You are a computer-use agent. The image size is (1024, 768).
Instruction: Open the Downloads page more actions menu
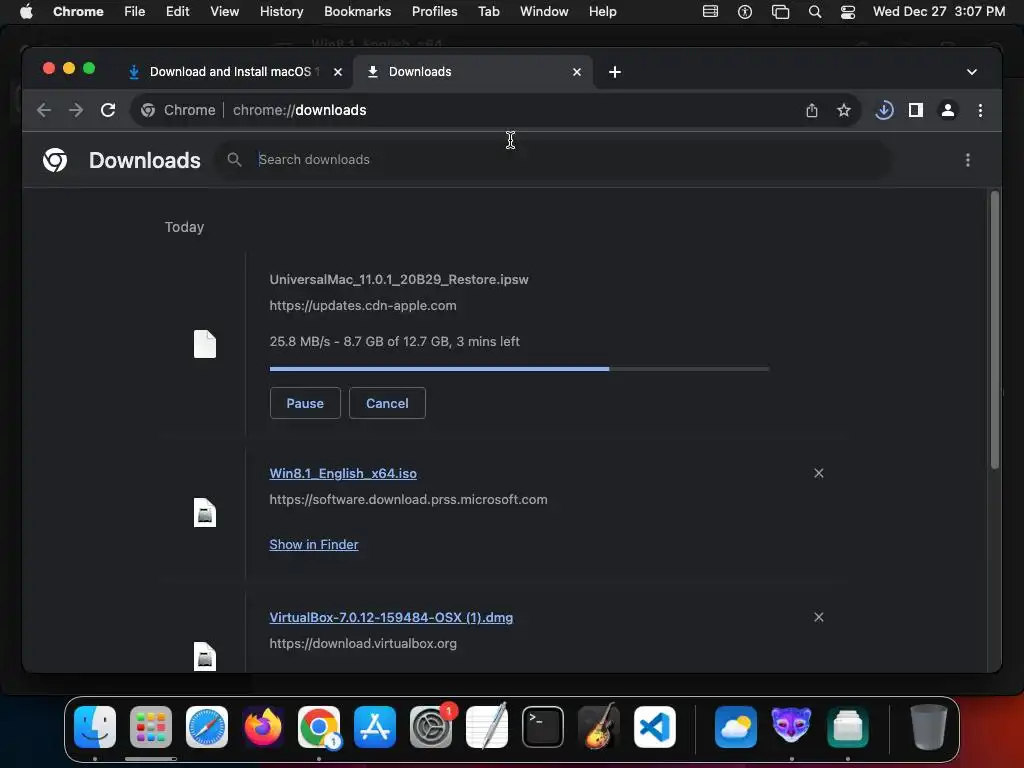(968, 160)
